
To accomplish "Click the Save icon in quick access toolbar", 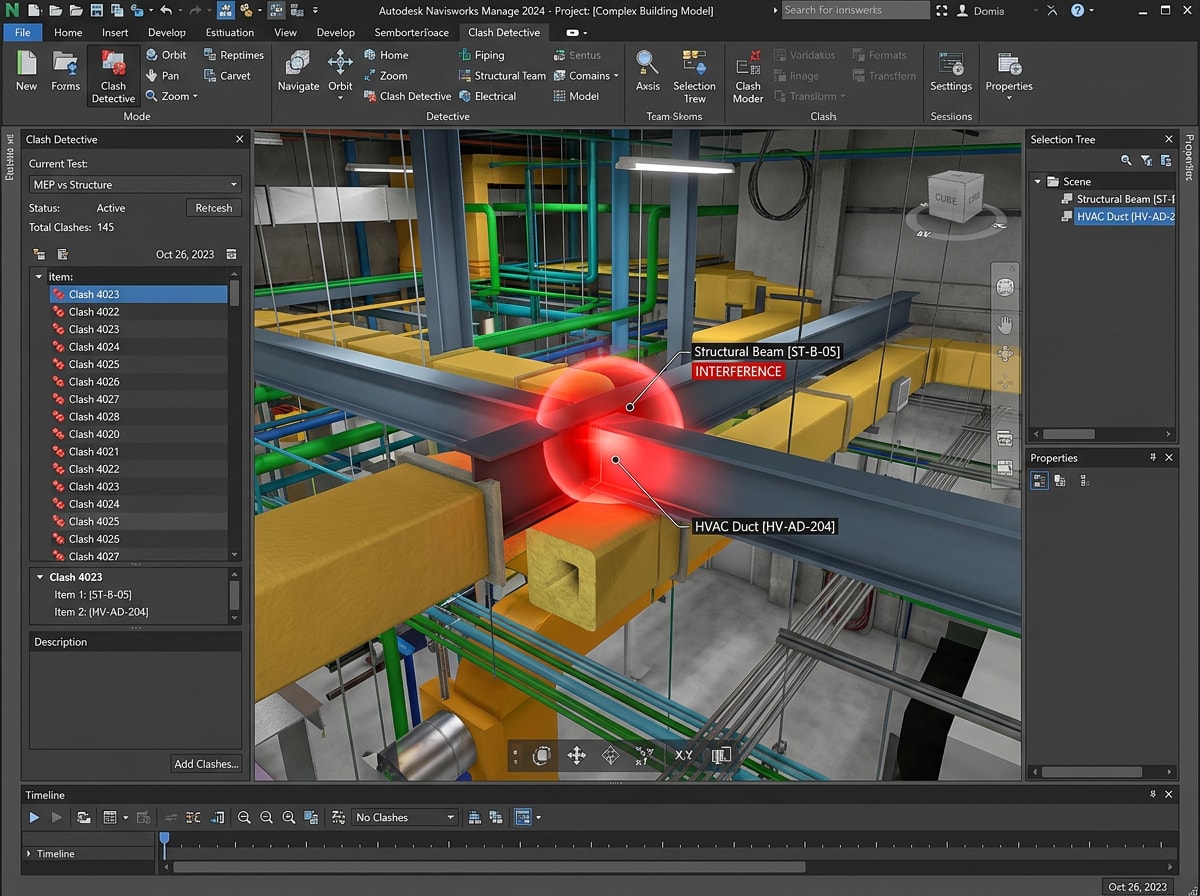I will click(x=96, y=10).
